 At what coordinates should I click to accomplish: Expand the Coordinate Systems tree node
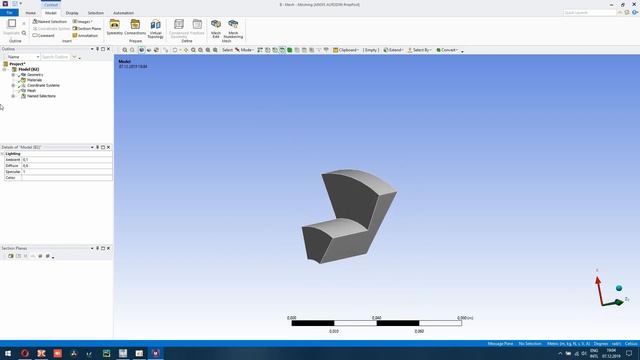pos(13,85)
